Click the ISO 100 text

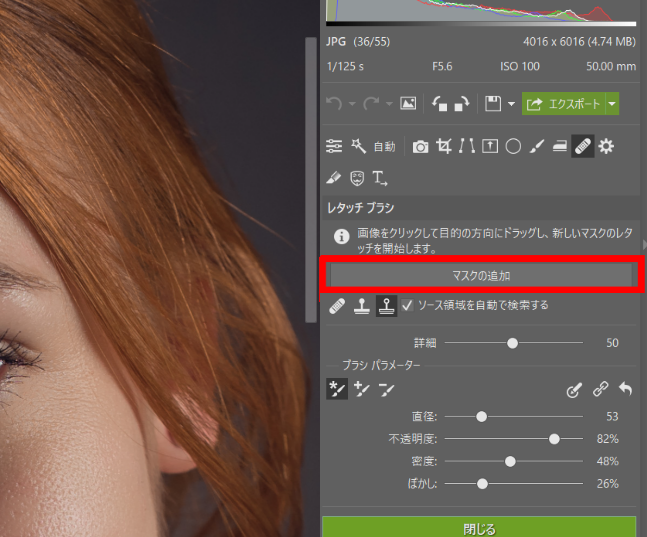pos(520,66)
